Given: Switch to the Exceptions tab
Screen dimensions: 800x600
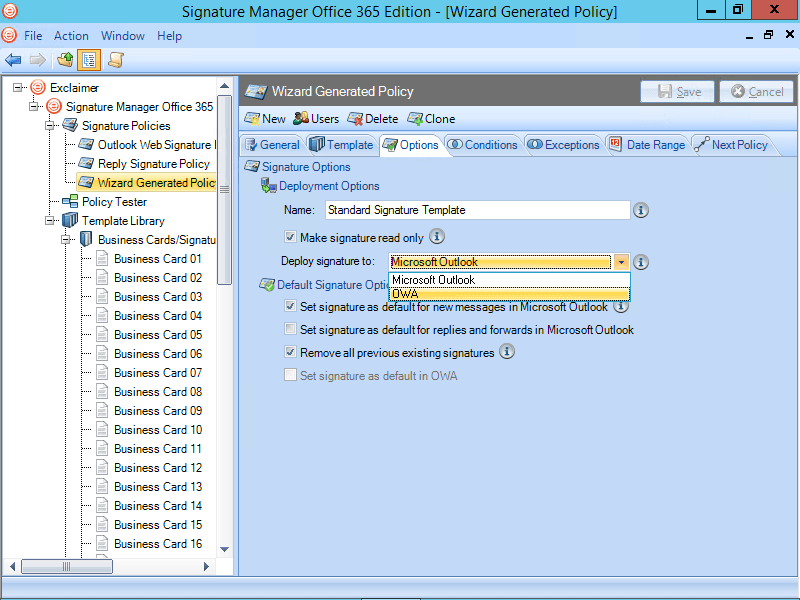Looking at the screenshot, I should tap(563, 145).
